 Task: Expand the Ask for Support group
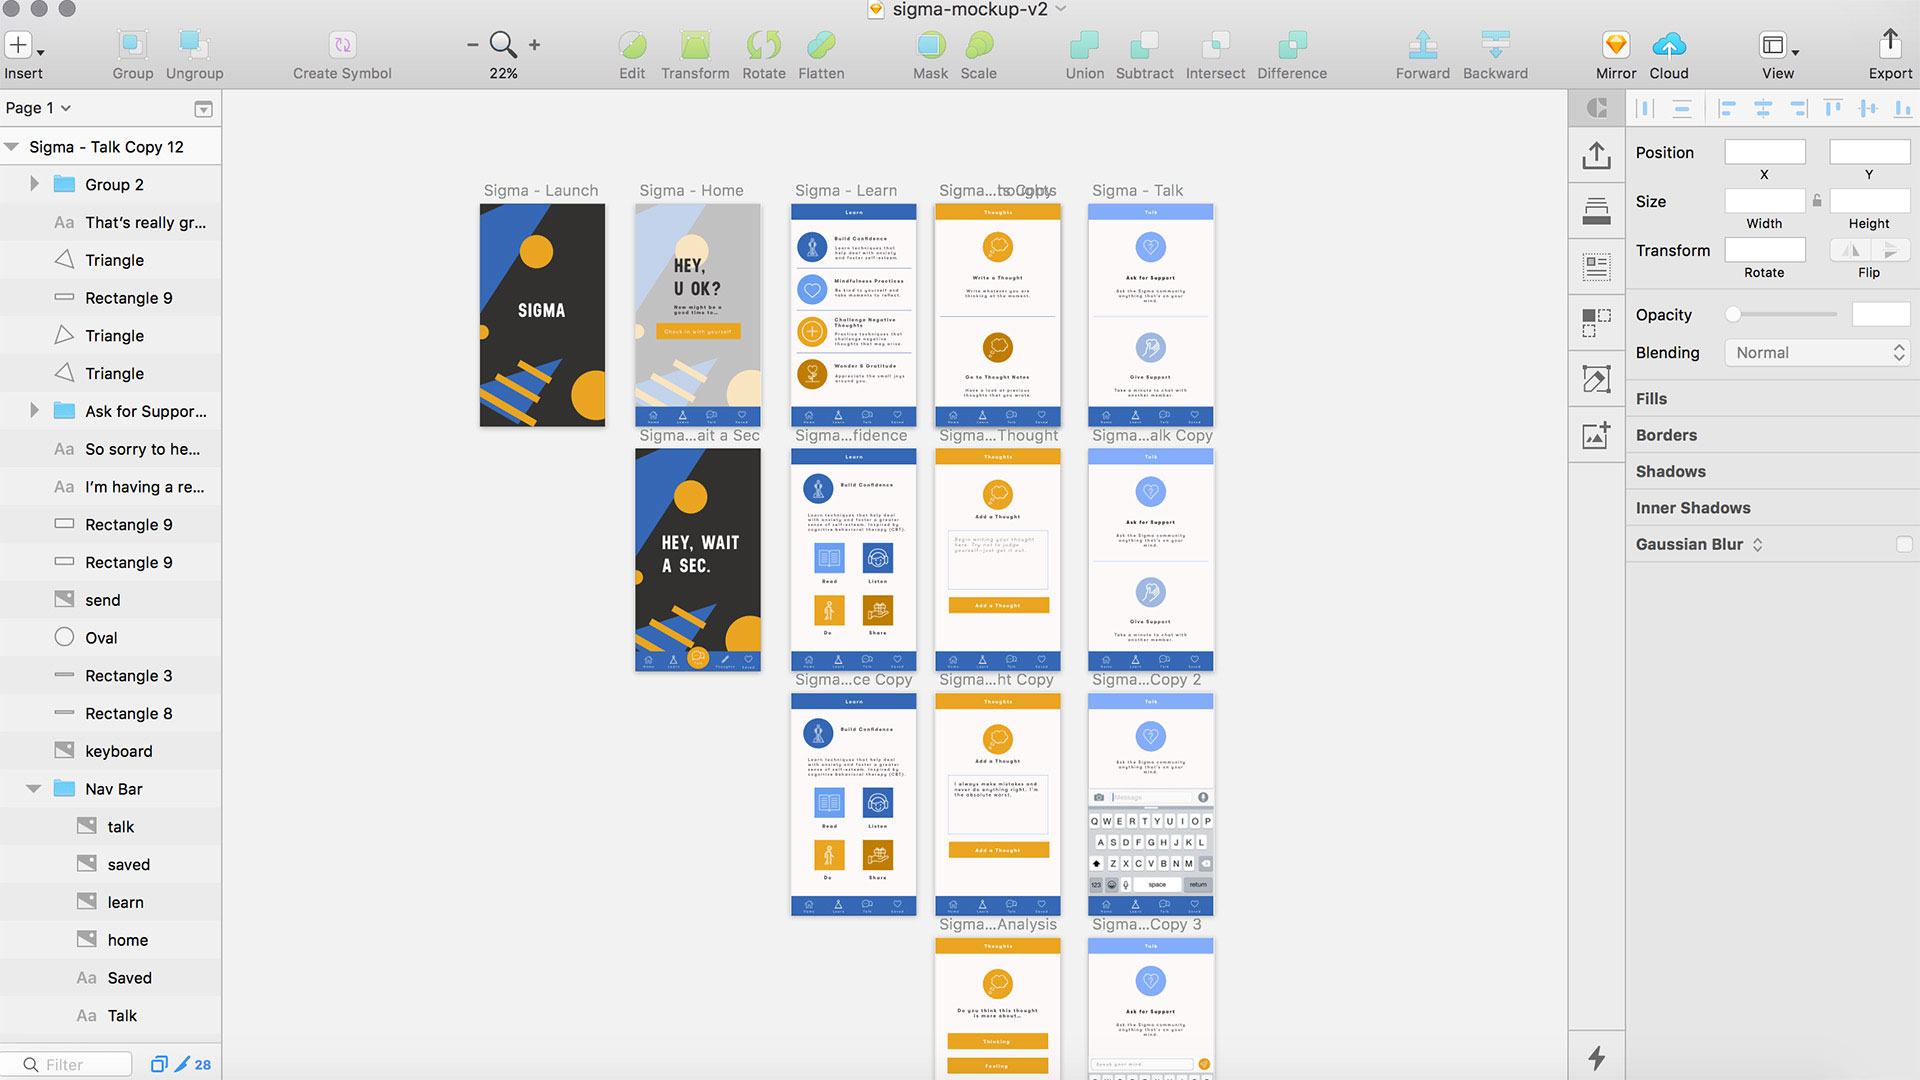pos(34,410)
